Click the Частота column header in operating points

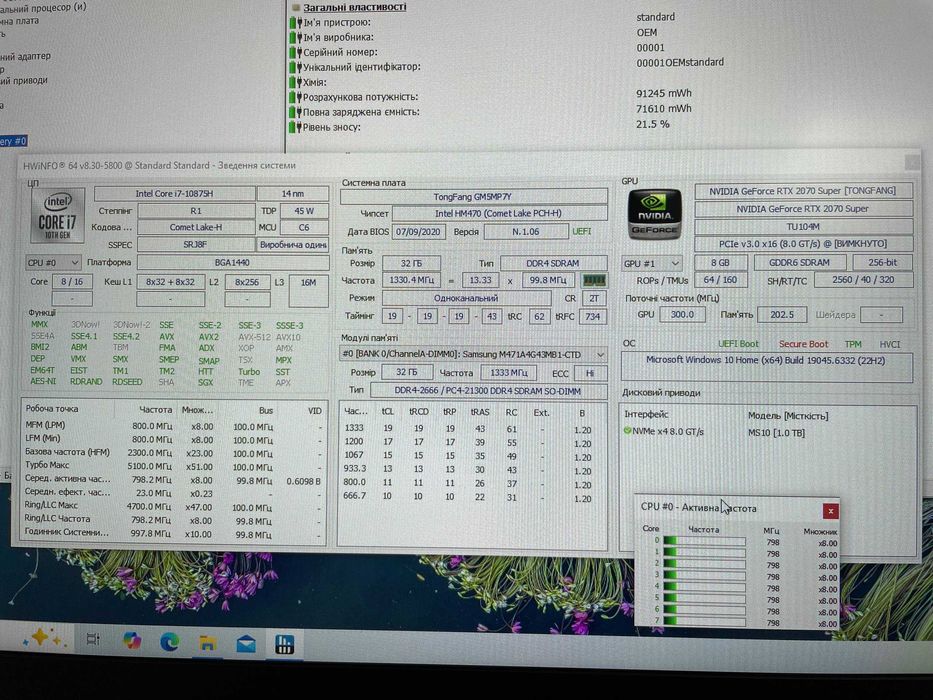pos(155,410)
